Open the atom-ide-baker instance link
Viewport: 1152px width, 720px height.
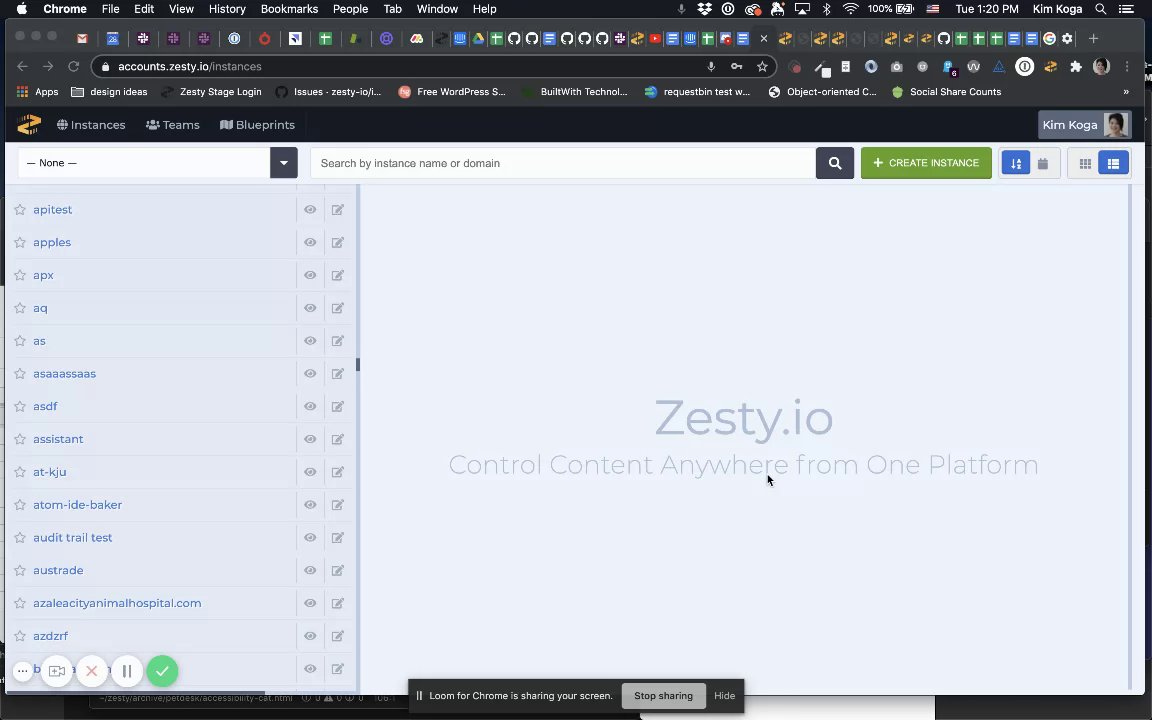point(77,505)
